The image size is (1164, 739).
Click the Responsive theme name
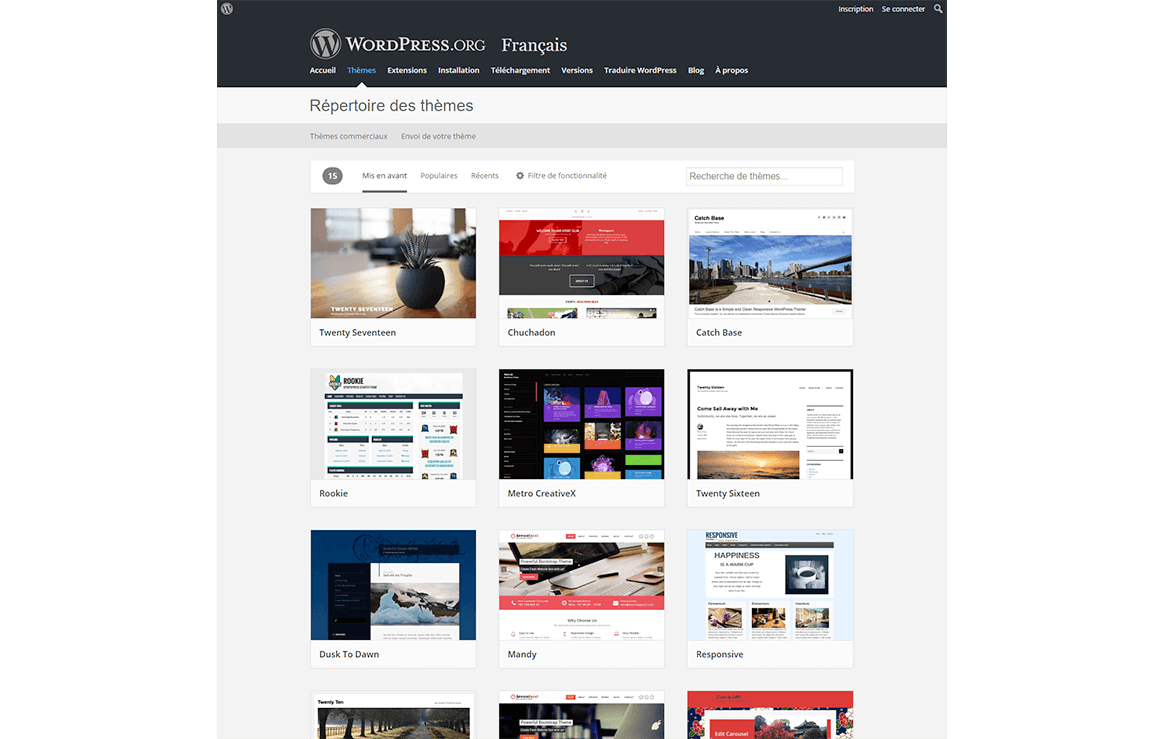719,654
